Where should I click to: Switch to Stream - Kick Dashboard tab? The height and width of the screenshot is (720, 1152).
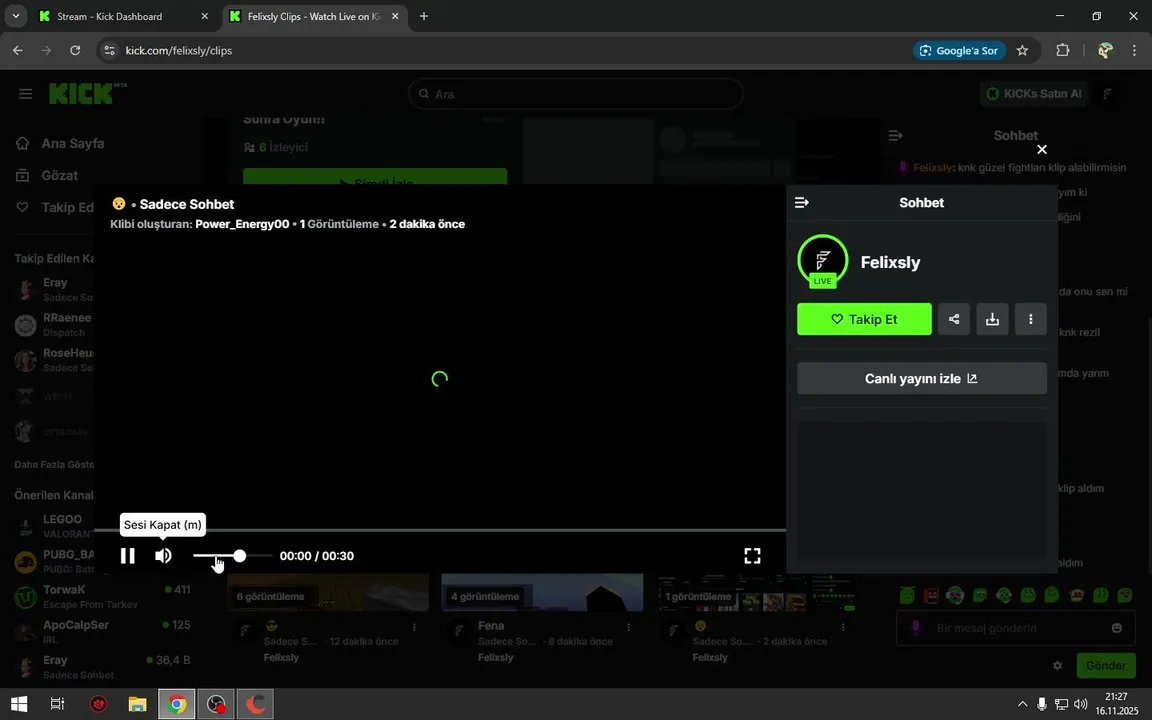coord(123,16)
